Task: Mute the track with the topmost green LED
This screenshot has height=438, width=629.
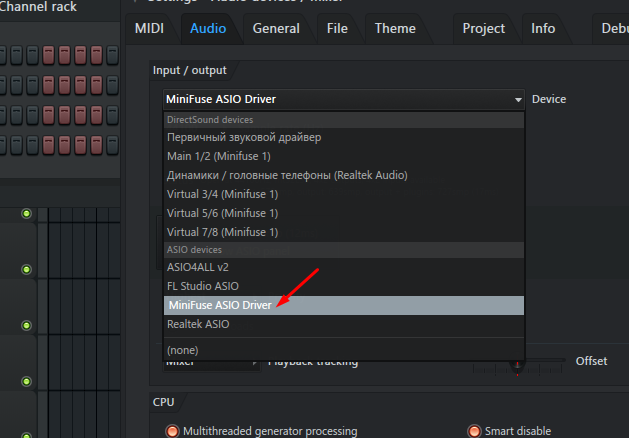Action: pos(26,213)
